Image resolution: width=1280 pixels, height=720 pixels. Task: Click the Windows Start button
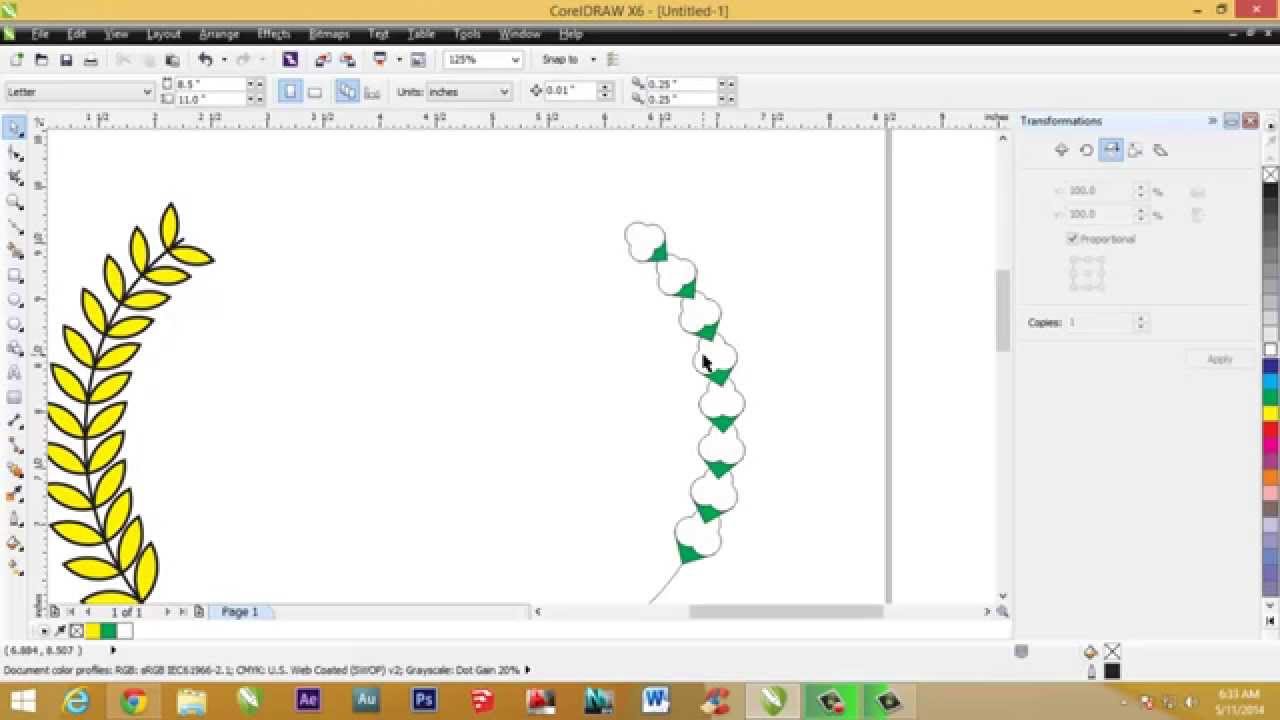[x=24, y=701]
